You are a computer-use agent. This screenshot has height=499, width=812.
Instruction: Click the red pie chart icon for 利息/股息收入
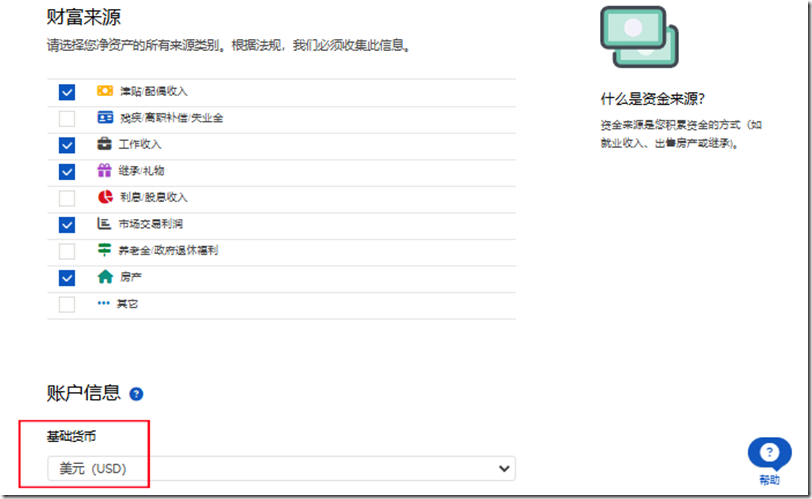(x=104, y=197)
